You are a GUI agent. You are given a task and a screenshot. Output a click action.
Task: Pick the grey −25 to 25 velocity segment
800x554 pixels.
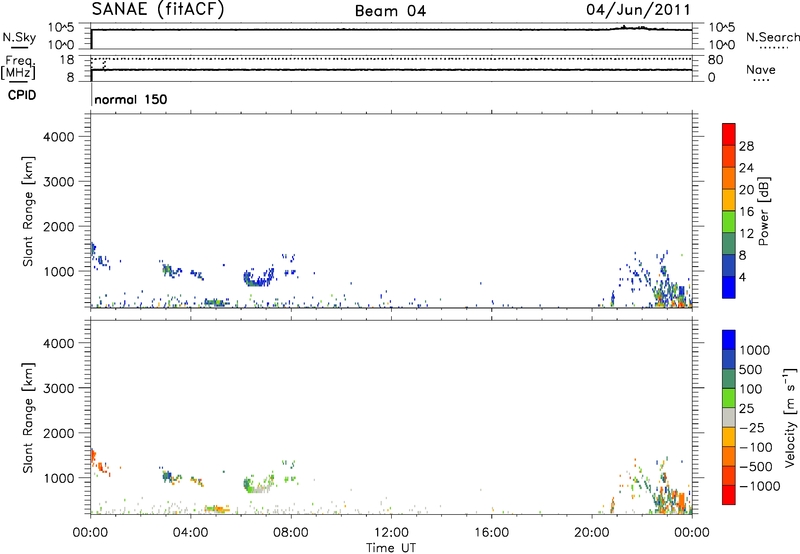[x=729, y=417]
